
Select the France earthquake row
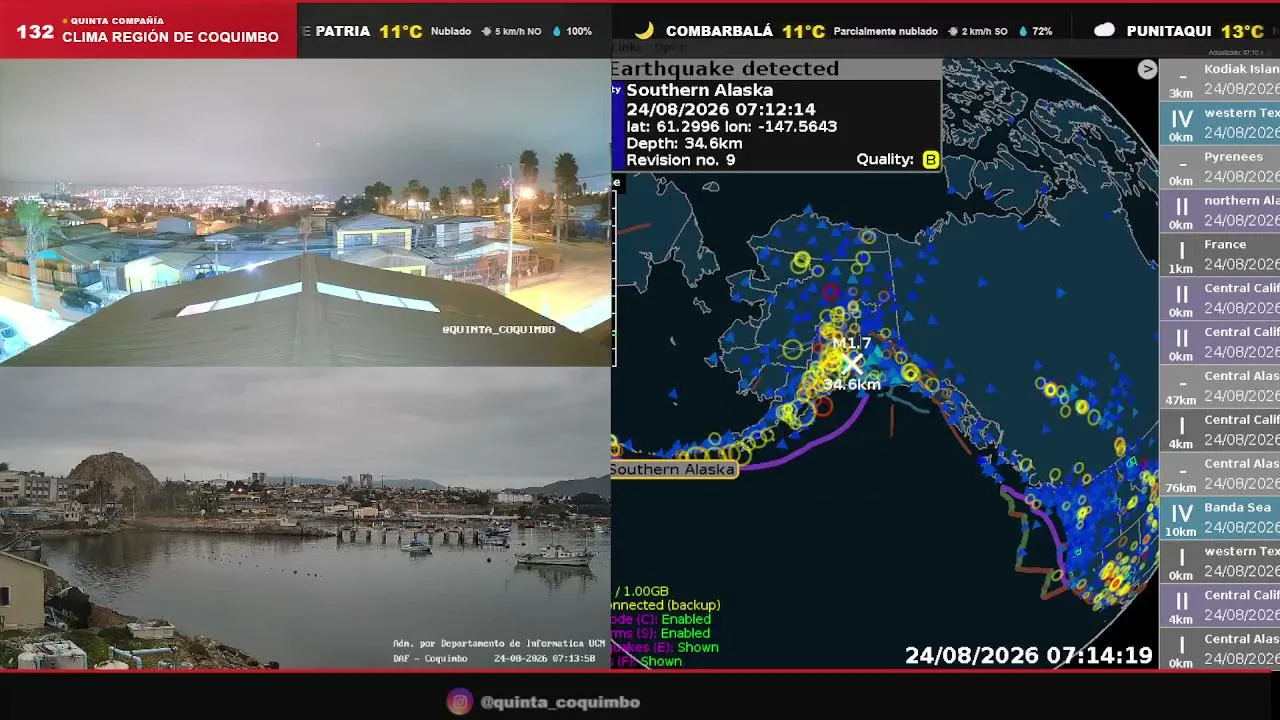pos(1220,255)
